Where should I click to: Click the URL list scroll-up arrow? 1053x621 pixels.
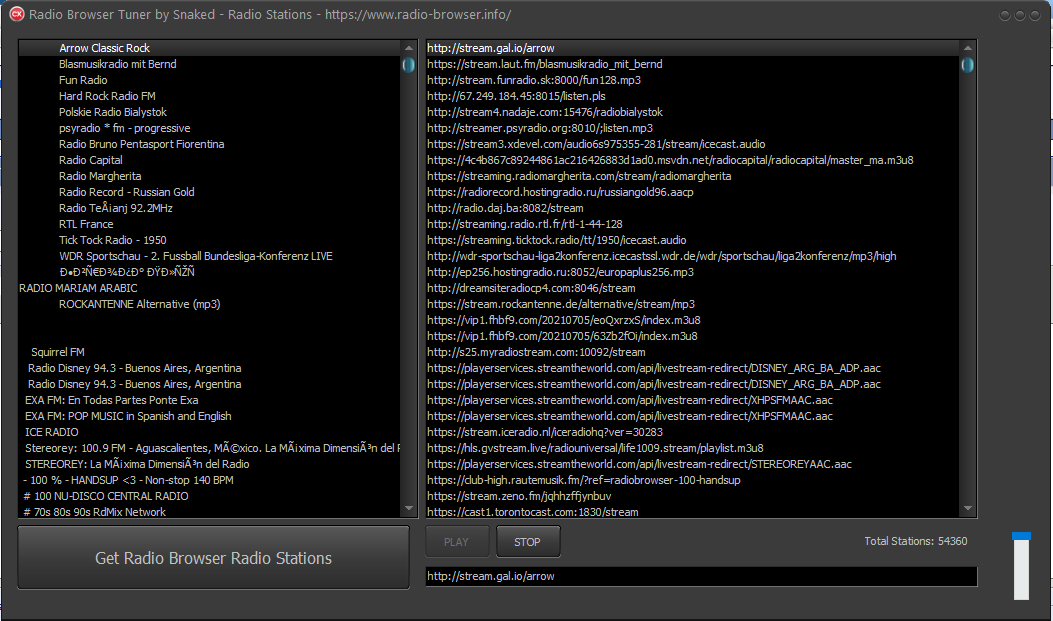pyautogui.click(x=968, y=48)
